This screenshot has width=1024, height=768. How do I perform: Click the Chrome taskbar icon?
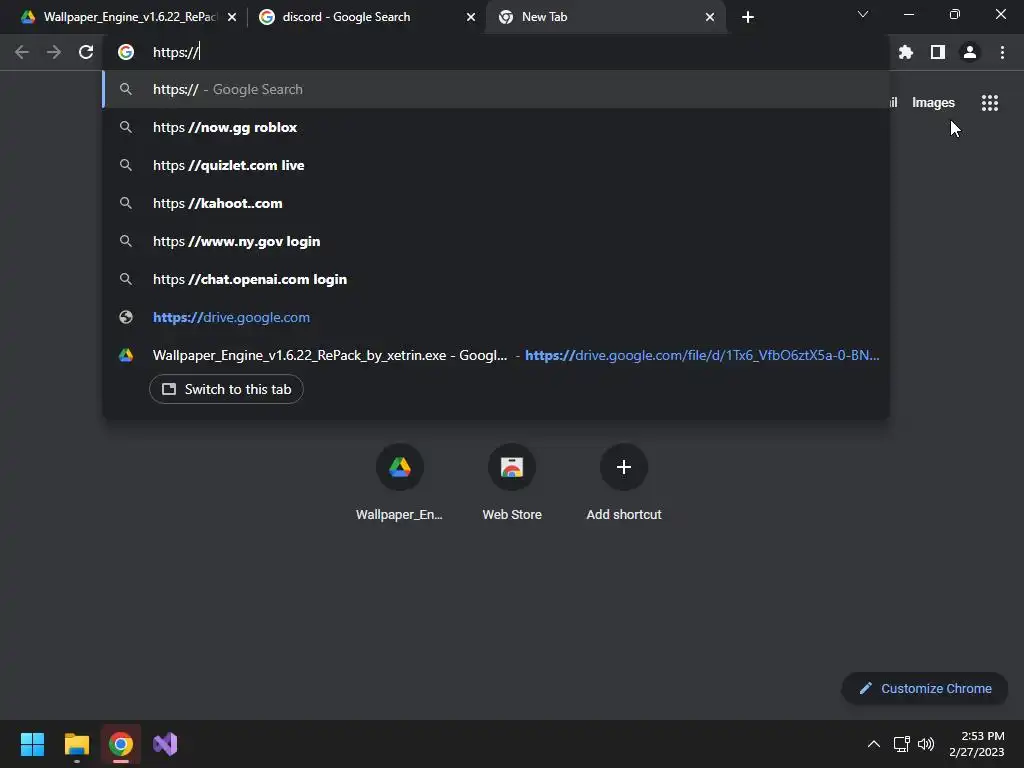coord(121,744)
